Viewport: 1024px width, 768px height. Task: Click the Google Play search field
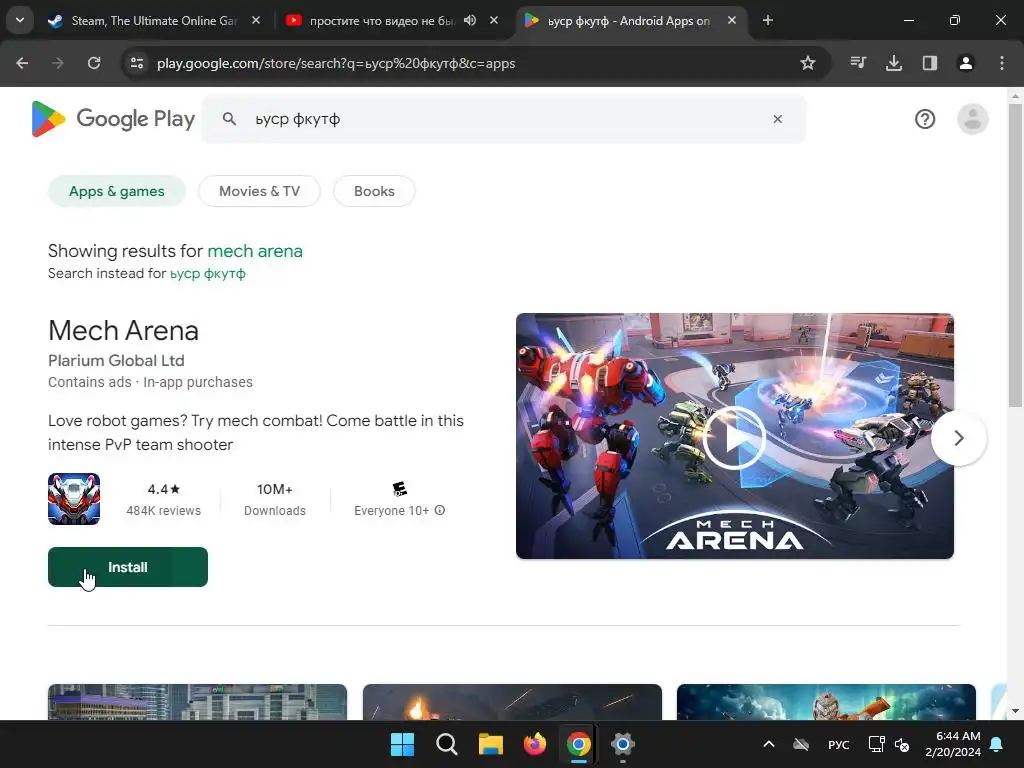click(504, 119)
